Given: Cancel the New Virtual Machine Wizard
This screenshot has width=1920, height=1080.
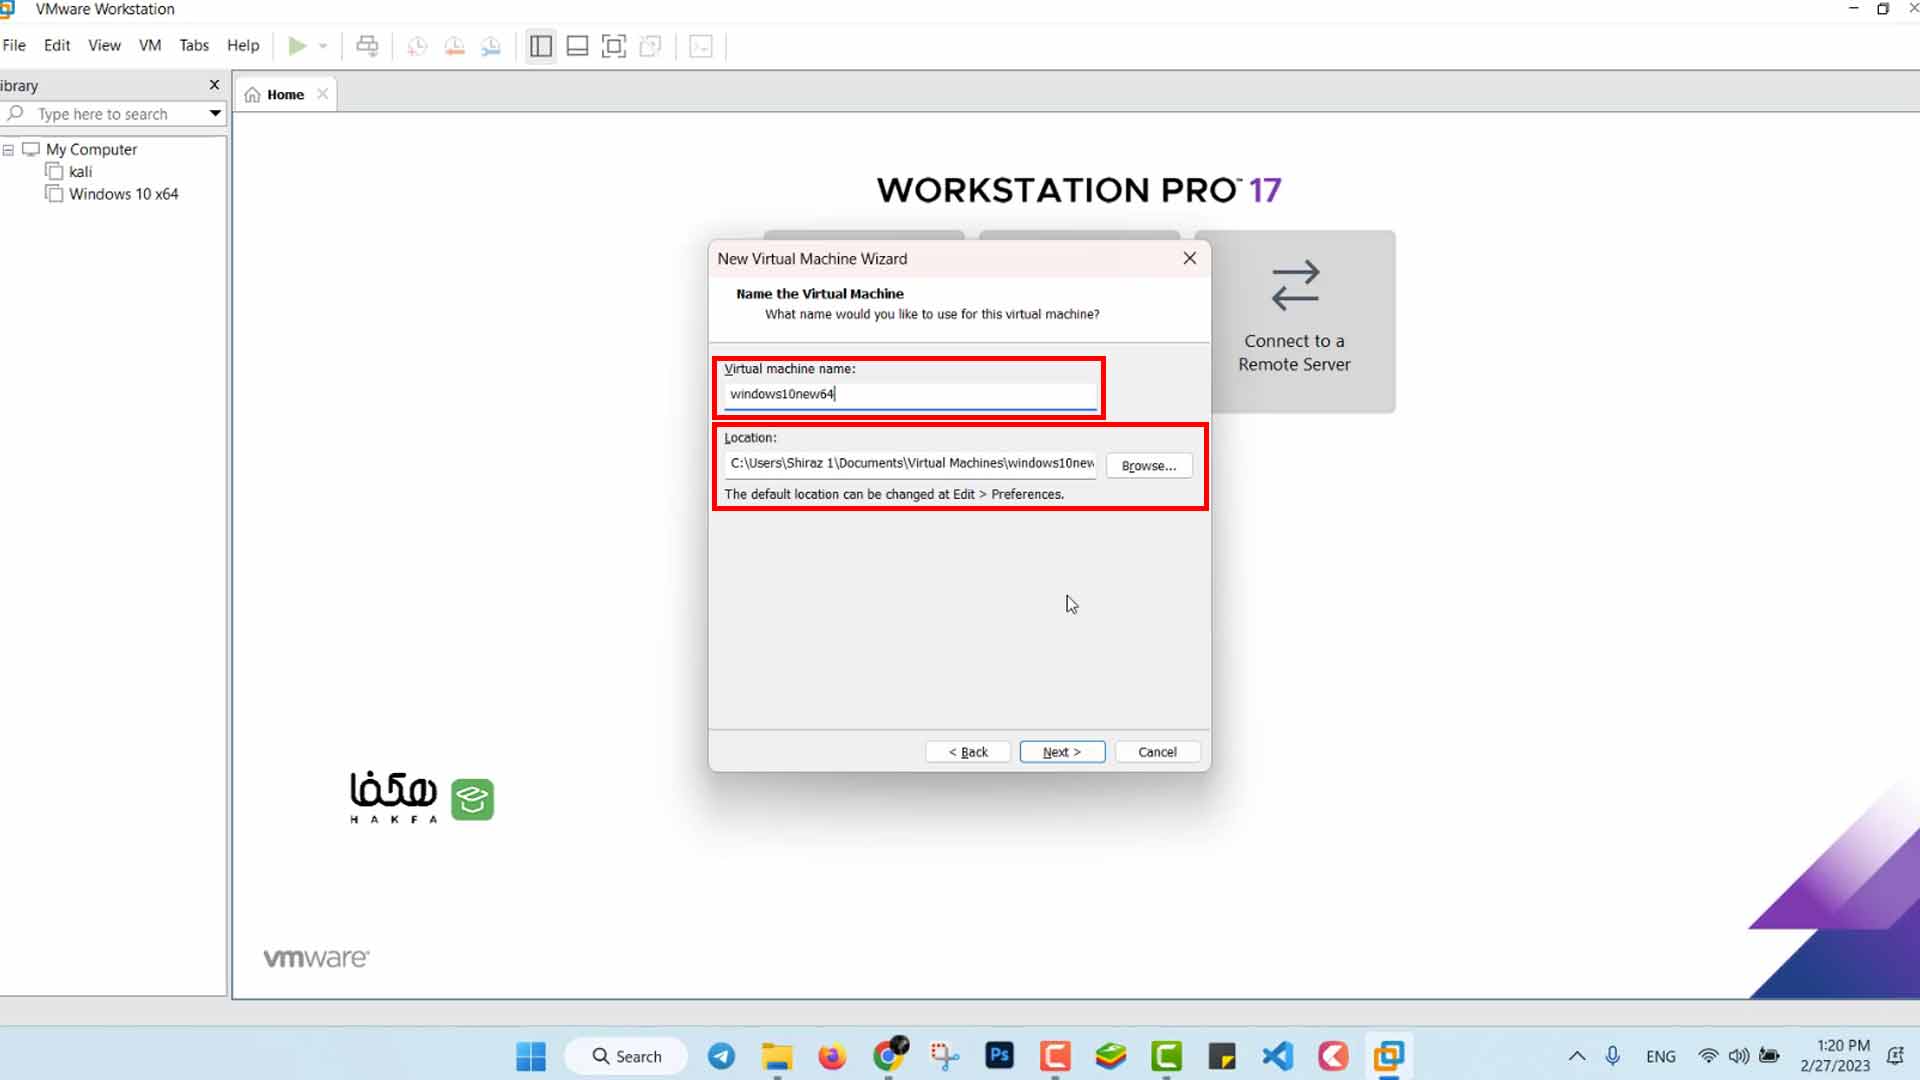Looking at the screenshot, I should [x=1157, y=752].
